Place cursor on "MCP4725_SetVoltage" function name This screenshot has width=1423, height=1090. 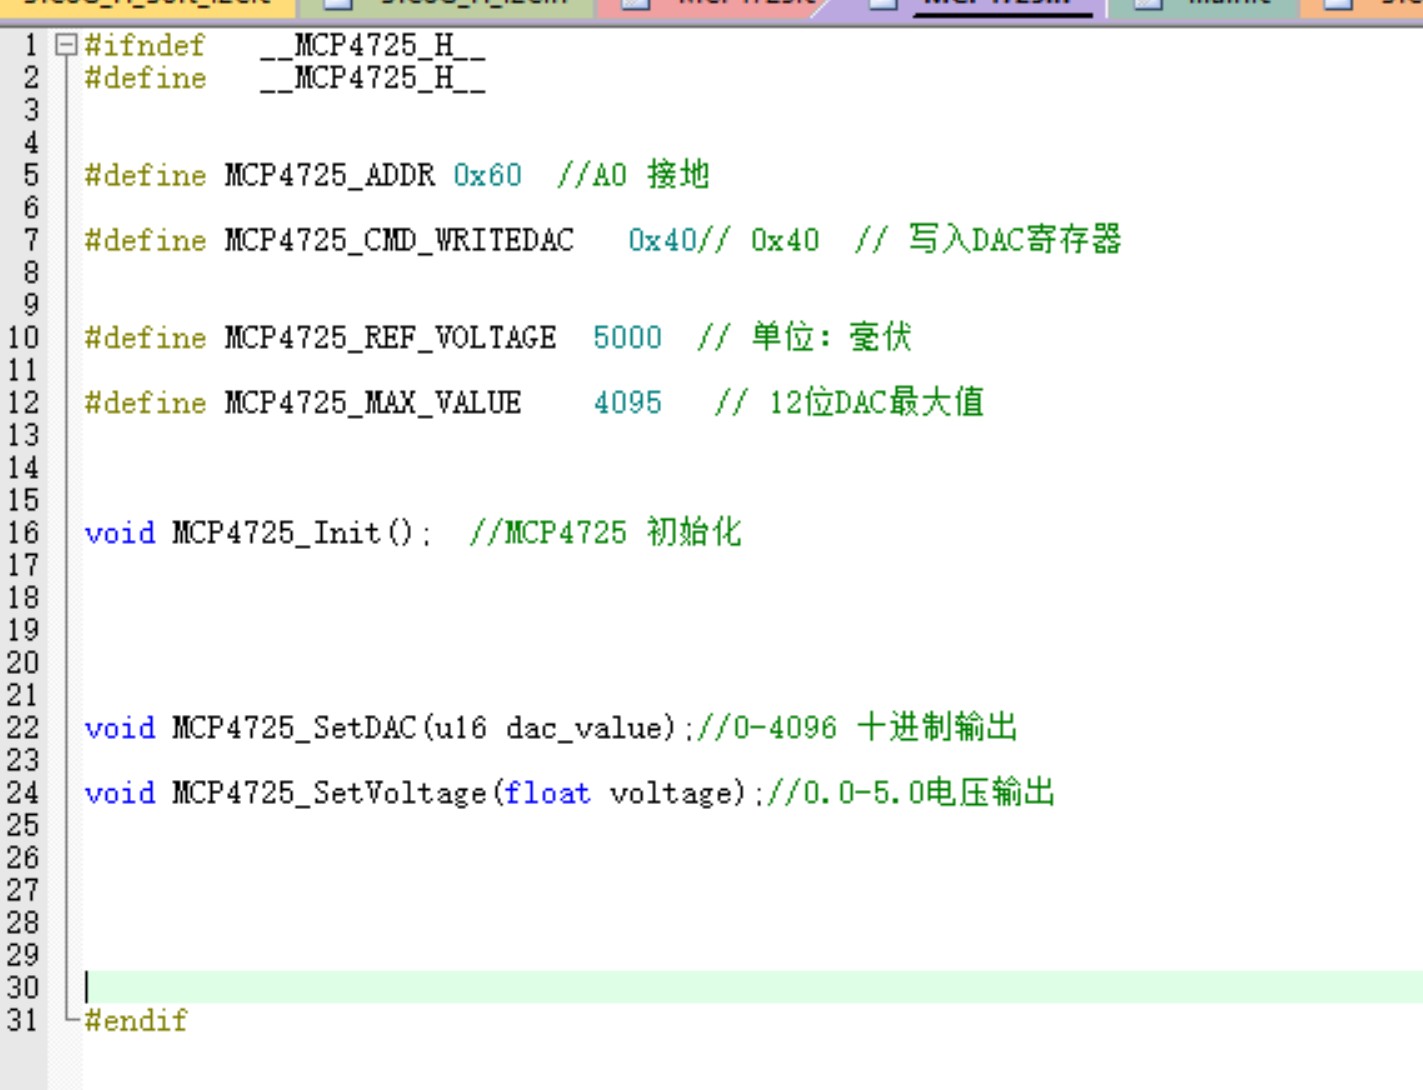(x=329, y=793)
